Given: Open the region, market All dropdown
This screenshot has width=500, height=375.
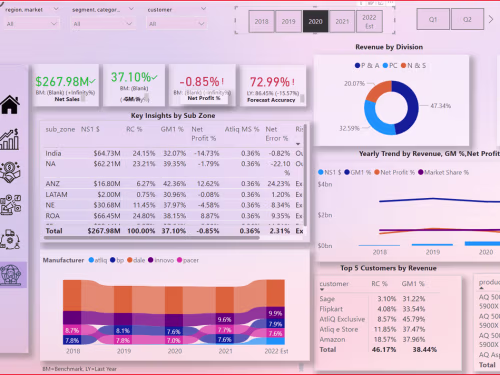Looking at the screenshot, I should pyautogui.click(x=32, y=24).
